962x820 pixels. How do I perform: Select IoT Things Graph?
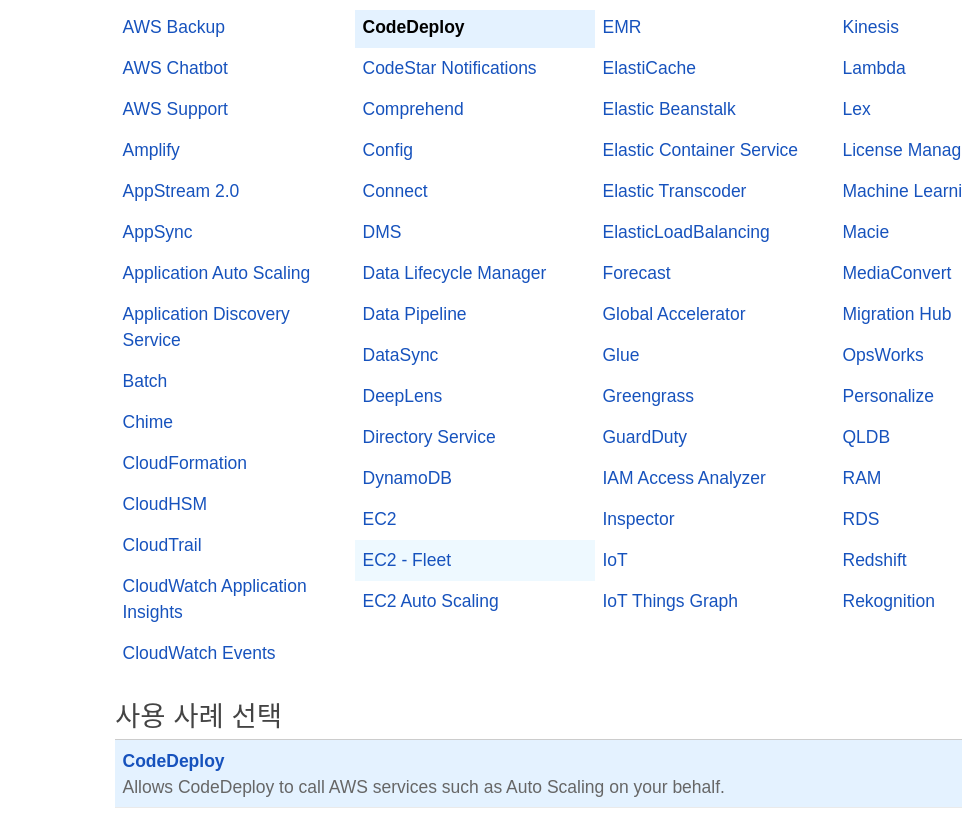pos(670,601)
